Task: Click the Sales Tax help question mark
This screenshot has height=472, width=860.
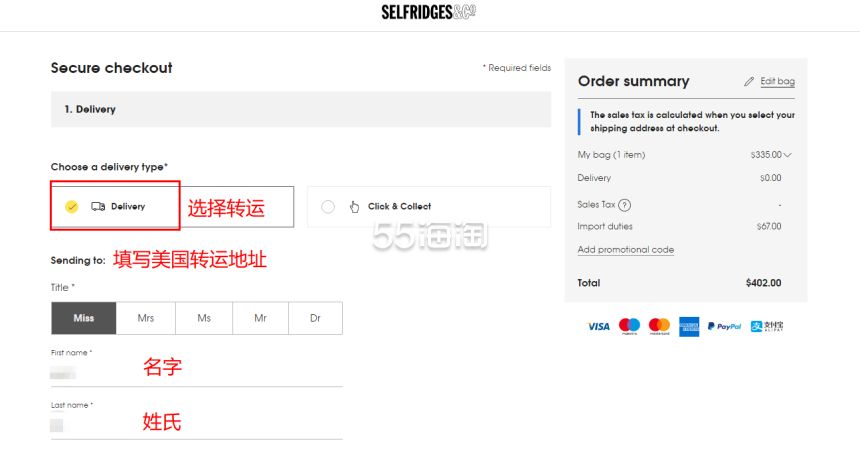Action: [624, 205]
